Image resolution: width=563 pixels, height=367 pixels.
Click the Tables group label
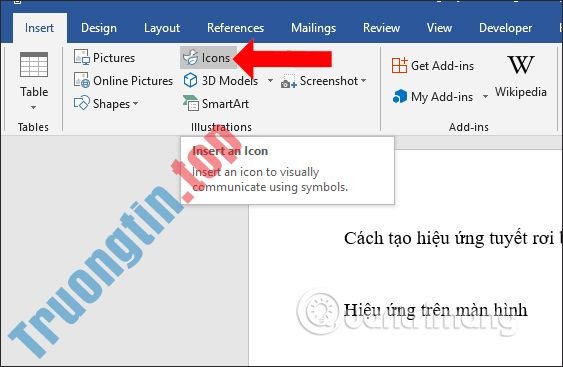pyautogui.click(x=33, y=127)
